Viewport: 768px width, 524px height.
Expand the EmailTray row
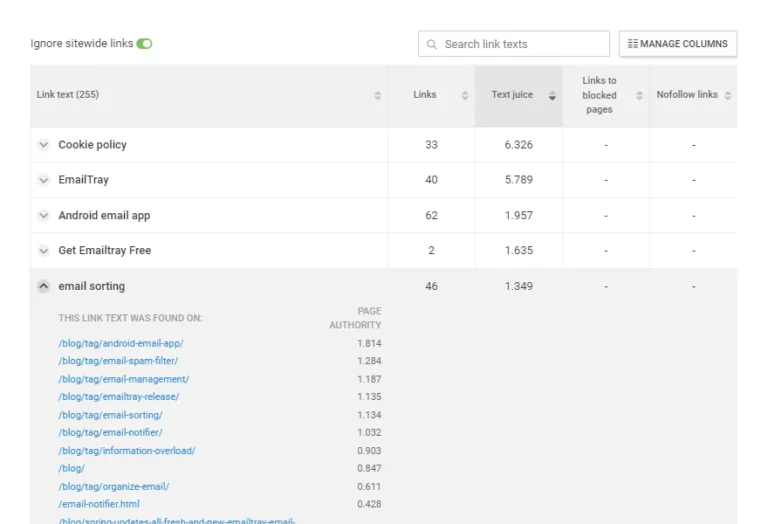[x=44, y=180]
